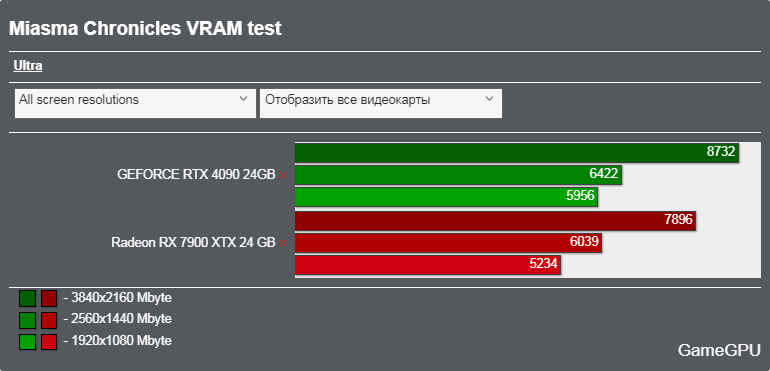Open the Отобразить все видеокарты dropdown
Image resolution: width=770 pixels, height=371 pixels.
coord(381,103)
